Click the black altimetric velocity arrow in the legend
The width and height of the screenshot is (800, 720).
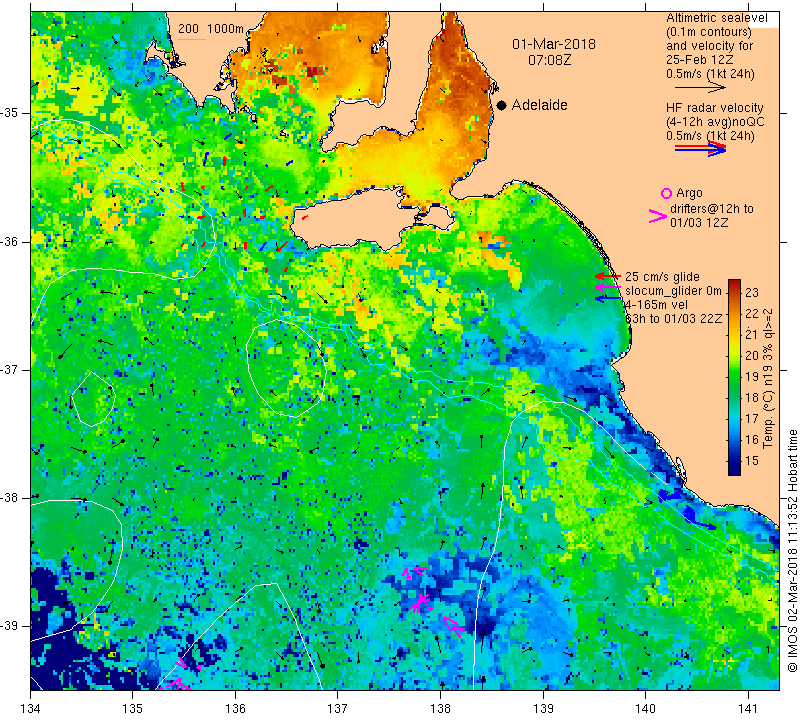pyautogui.click(x=700, y=88)
